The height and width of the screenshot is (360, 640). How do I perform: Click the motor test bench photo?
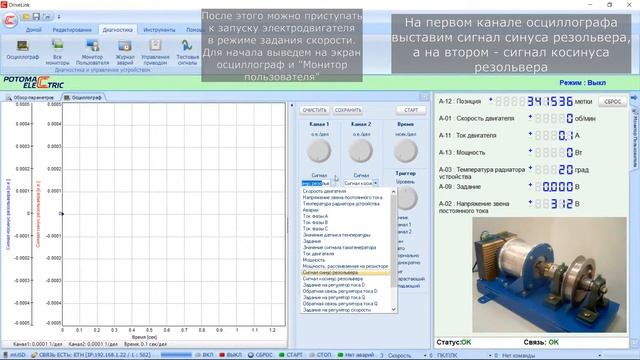click(x=549, y=275)
